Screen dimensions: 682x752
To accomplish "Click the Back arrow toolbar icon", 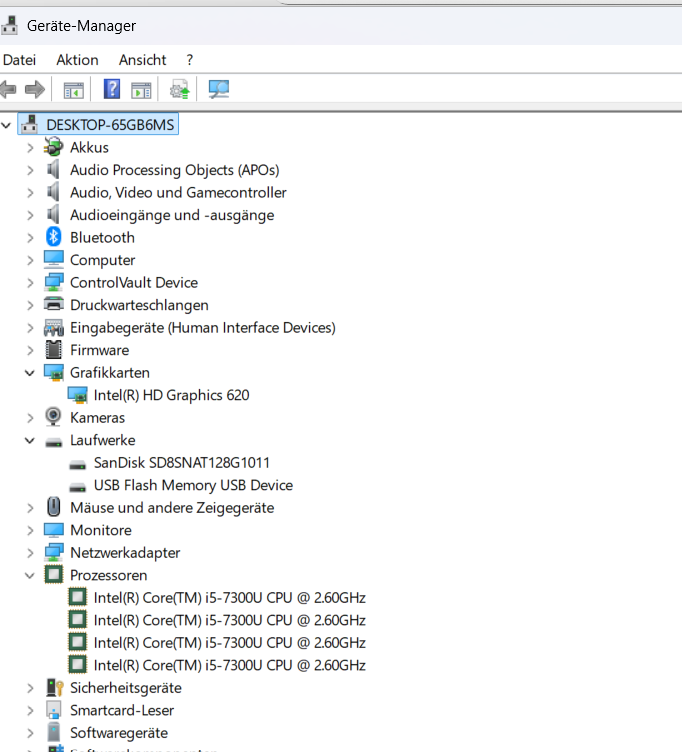I will (8, 90).
